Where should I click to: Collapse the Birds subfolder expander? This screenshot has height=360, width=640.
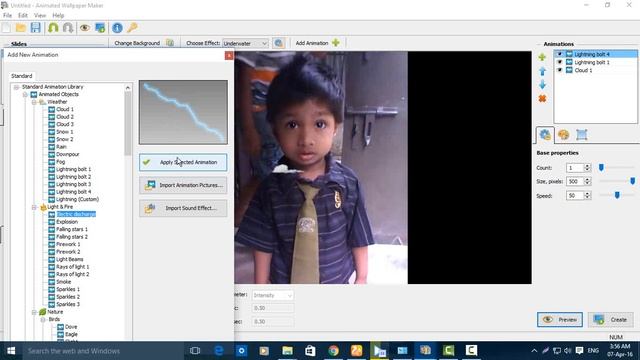[43, 320]
